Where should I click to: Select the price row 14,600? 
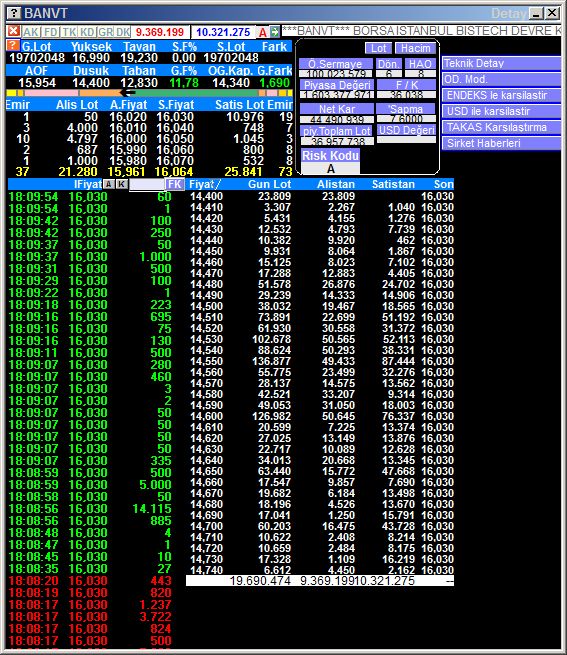(321, 416)
